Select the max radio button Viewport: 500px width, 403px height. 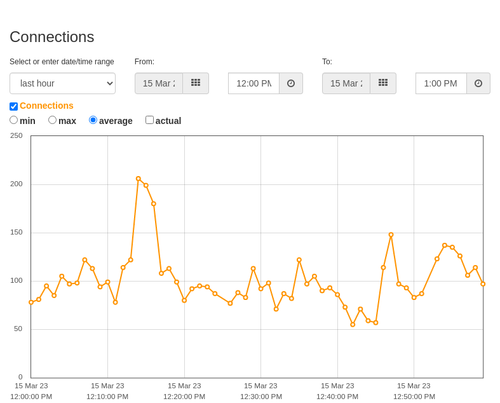52,120
